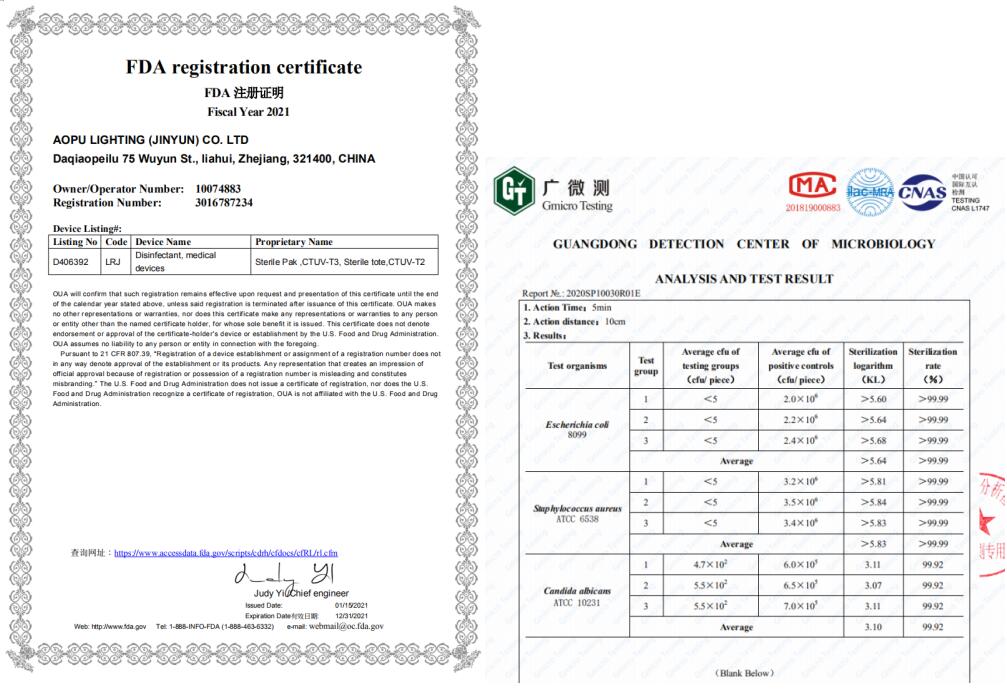This screenshot has width=1007, height=689.
Task: Click the 'Sterilization logarithm (KL)' column header
Action: [873, 365]
